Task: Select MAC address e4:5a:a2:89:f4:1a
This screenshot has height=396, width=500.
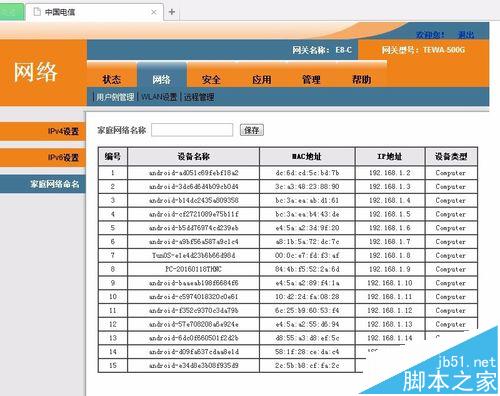Action: [307, 283]
